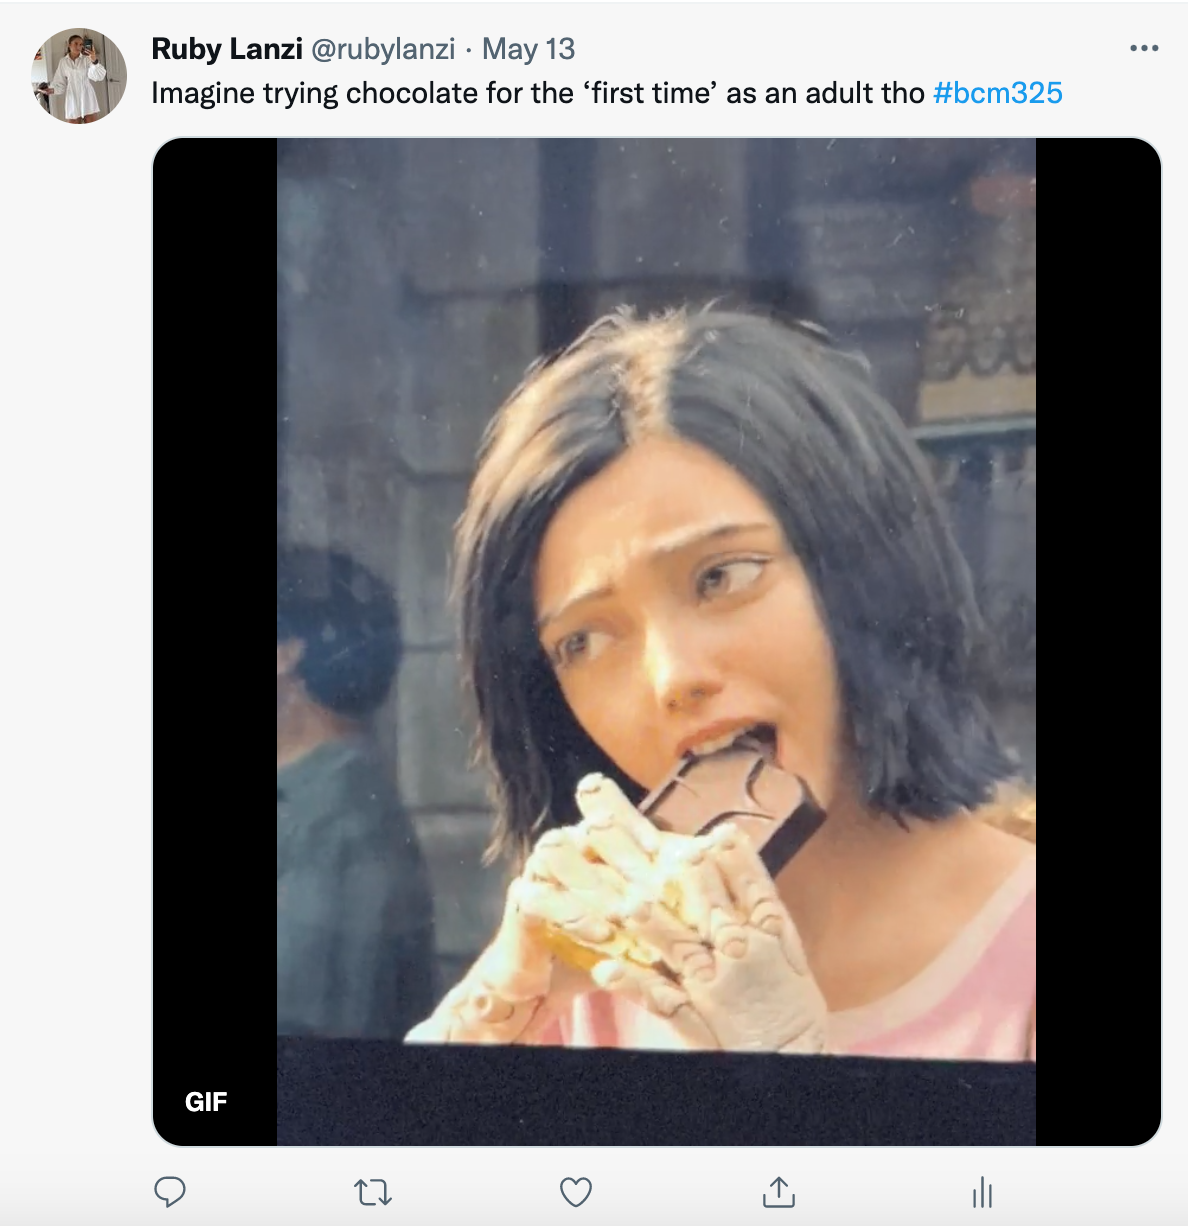Retweet the chocolate tweet
Screen dimensions: 1188x1226
pos(372,1192)
